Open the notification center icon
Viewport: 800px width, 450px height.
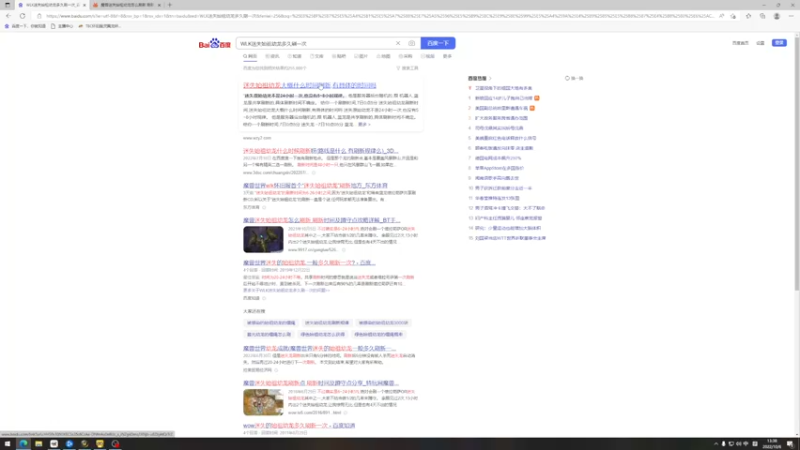pyautogui.click(x=790, y=444)
